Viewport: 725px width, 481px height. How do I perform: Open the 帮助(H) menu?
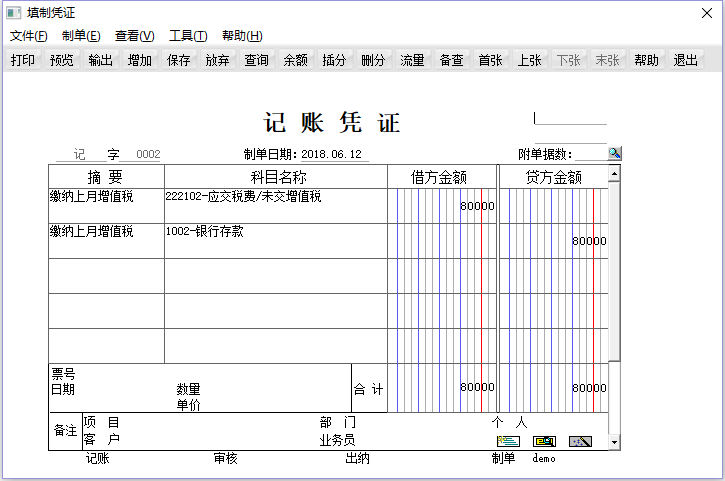[242, 36]
